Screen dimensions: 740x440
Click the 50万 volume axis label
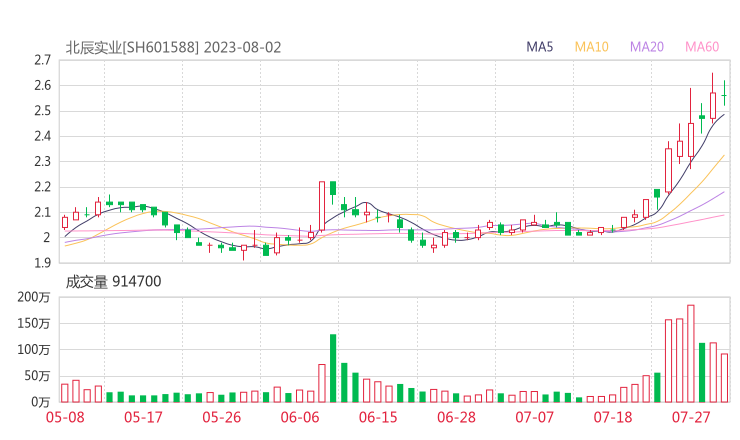click(37, 376)
